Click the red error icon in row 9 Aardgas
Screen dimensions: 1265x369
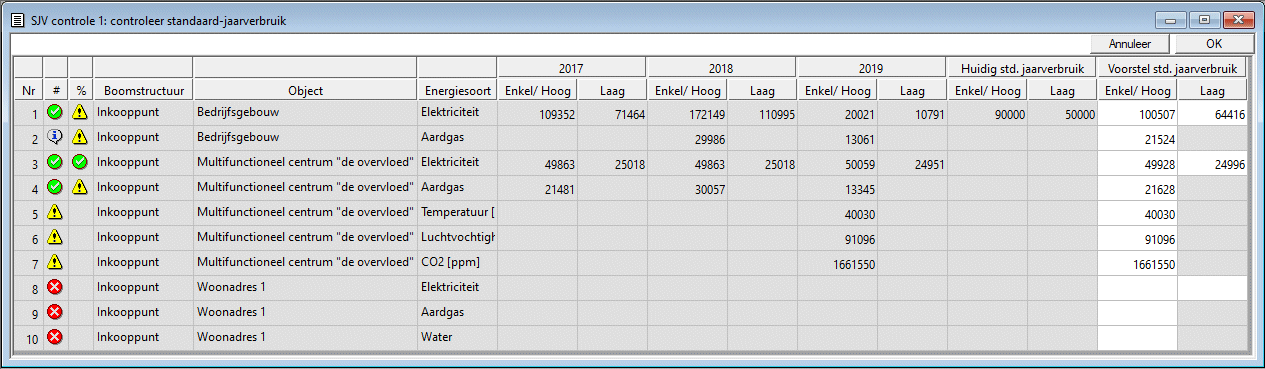[55, 312]
